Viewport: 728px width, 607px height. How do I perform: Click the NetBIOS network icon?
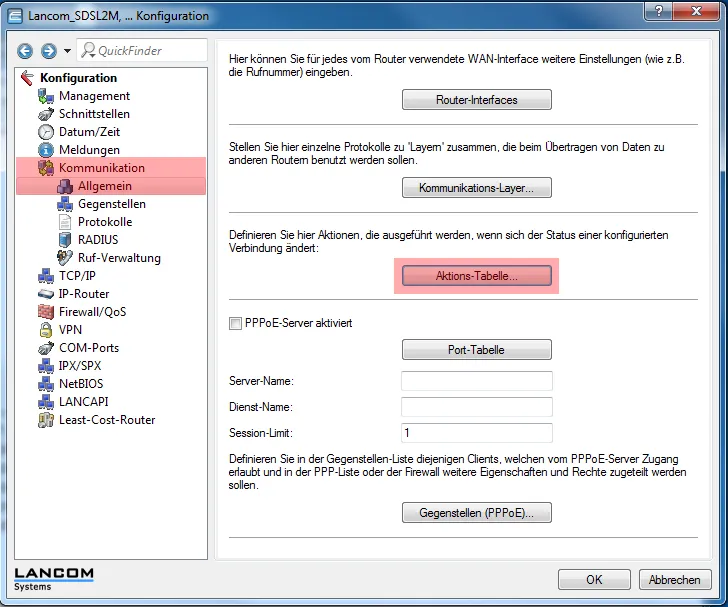click(x=46, y=384)
